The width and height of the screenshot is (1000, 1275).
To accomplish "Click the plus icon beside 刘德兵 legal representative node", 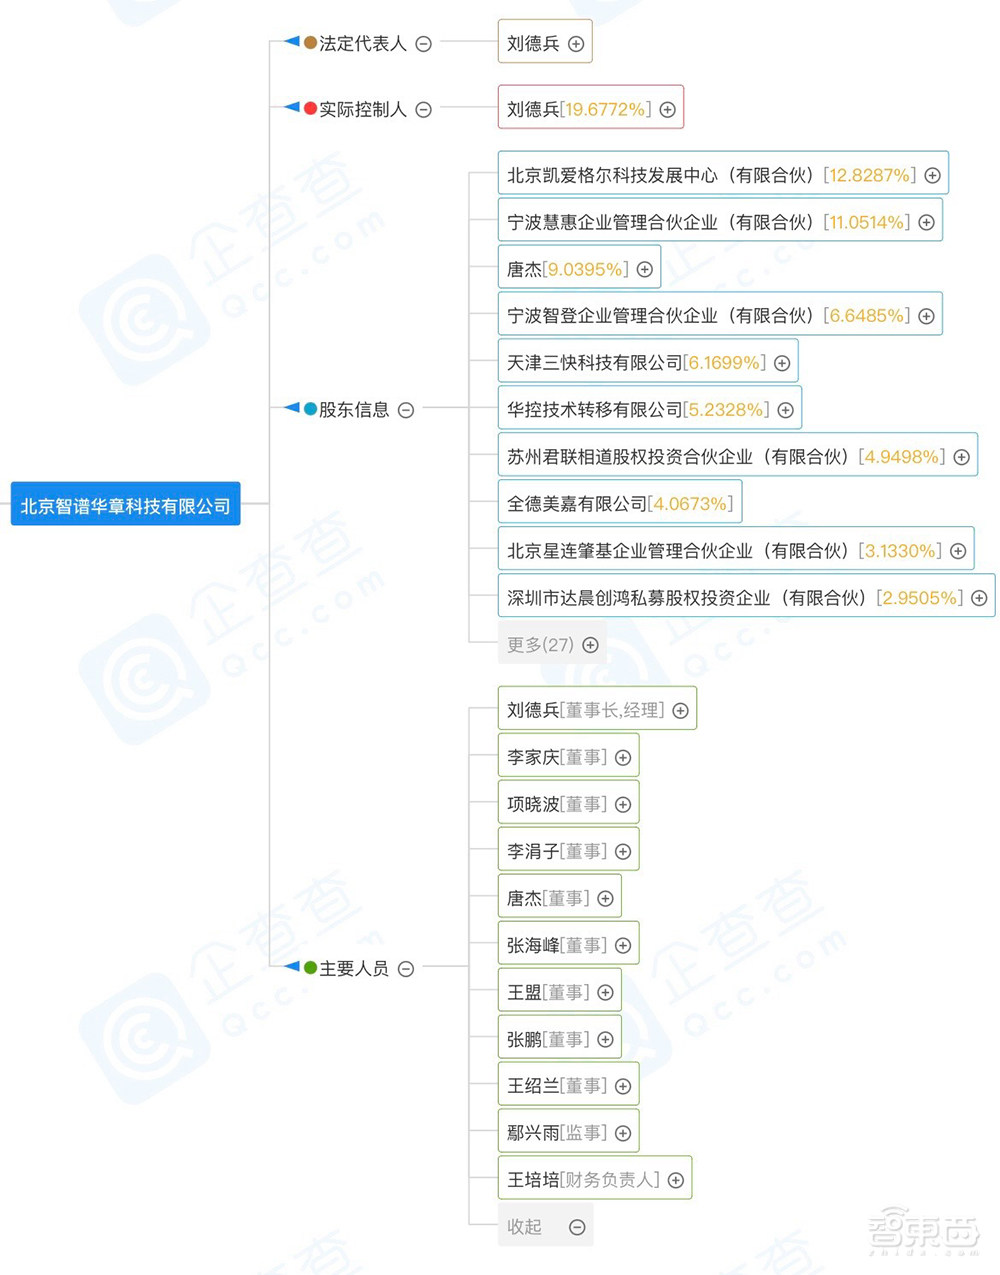I will 575,42.
